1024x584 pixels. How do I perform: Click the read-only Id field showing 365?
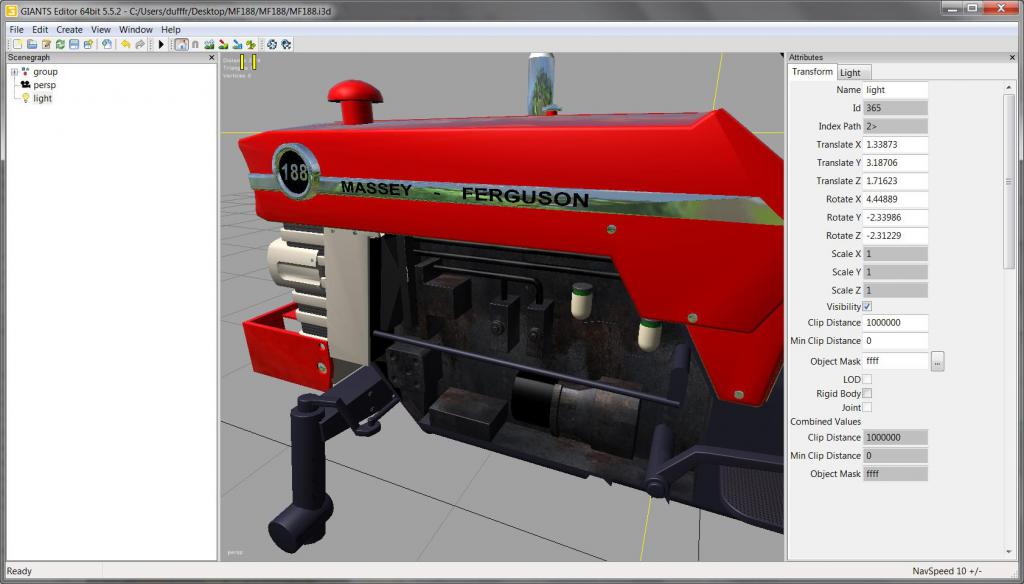895,108
